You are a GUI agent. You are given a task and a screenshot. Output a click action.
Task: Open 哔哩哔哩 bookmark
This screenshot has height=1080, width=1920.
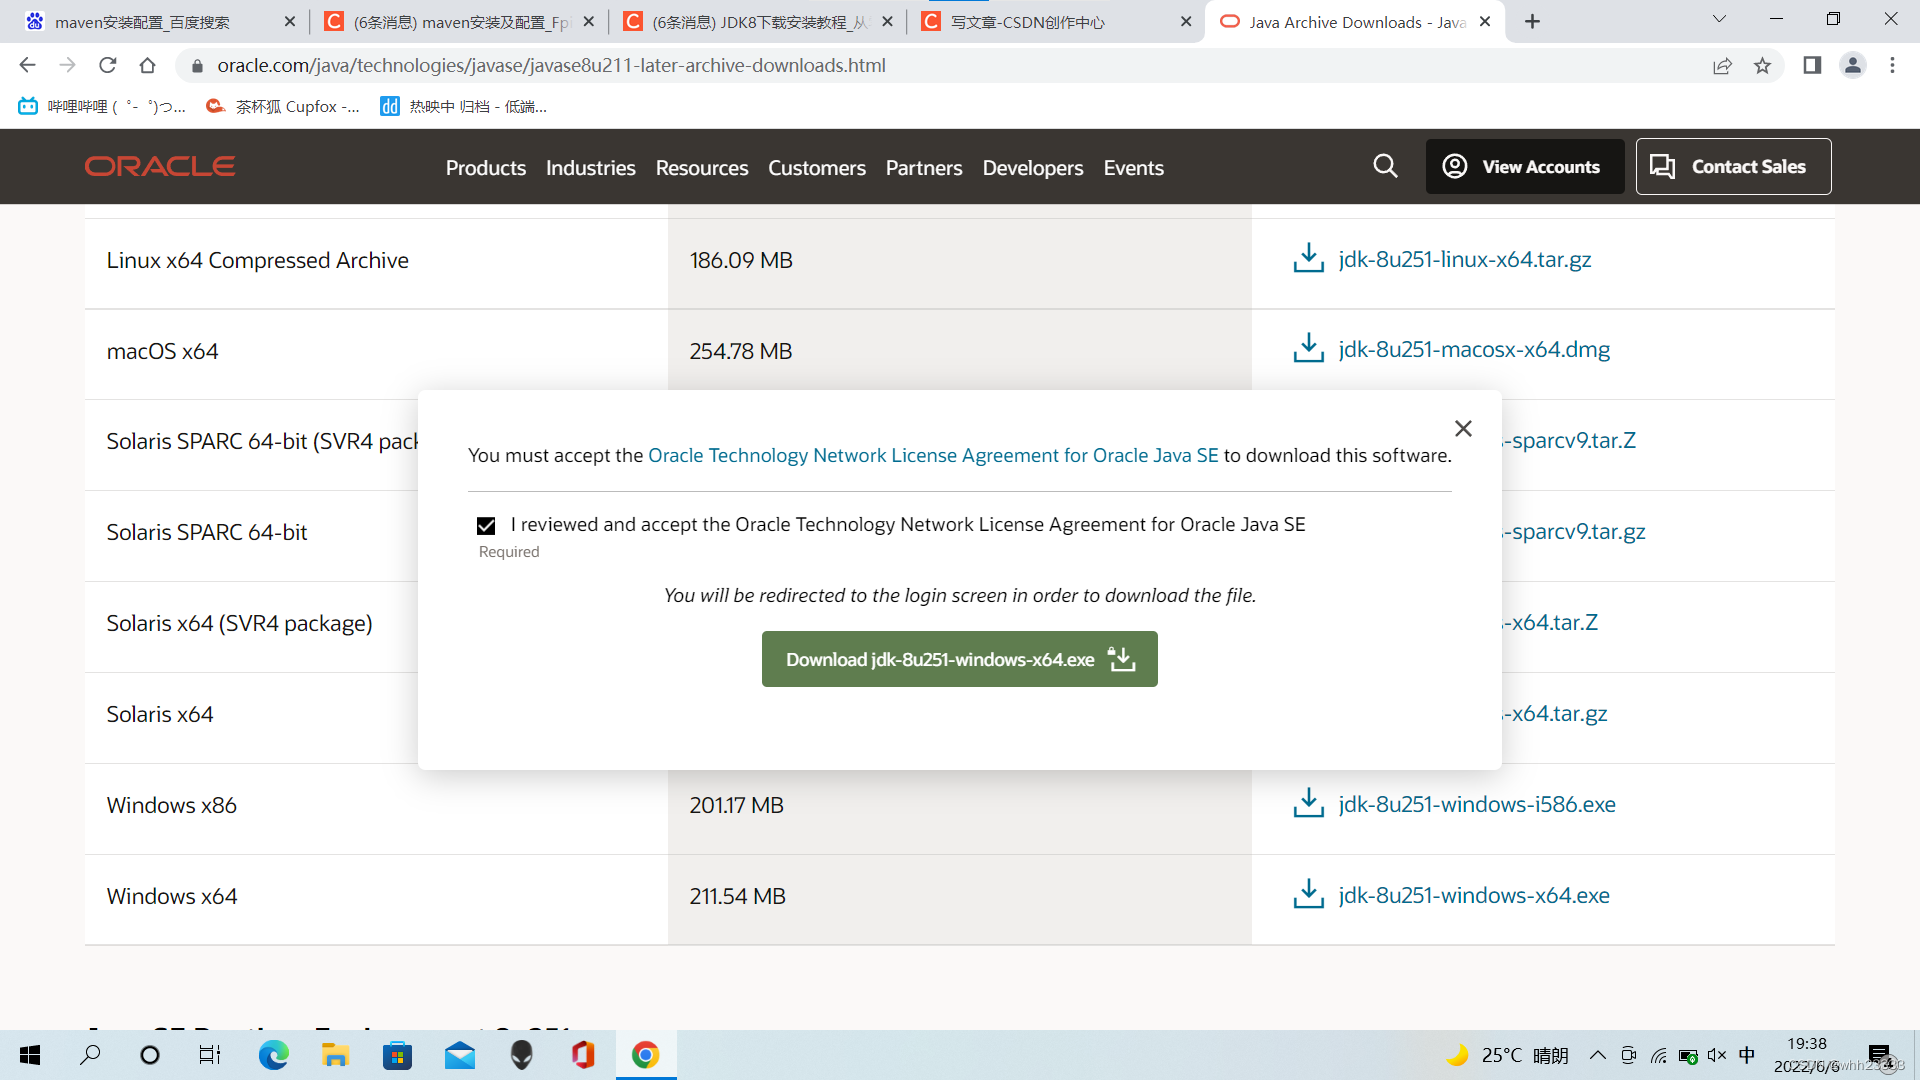(102, 106)
